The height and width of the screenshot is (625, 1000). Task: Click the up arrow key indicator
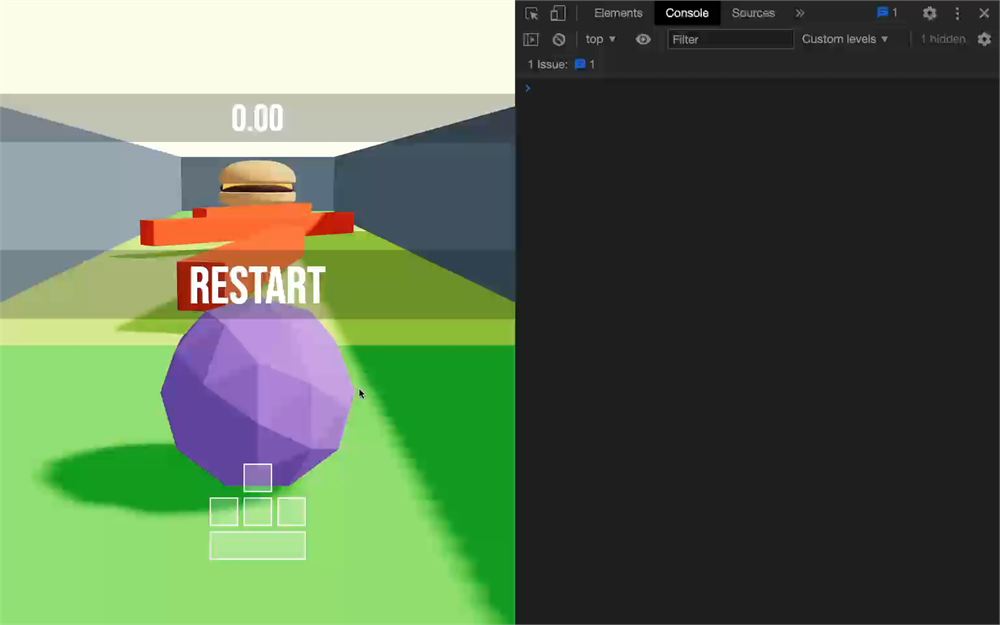coord(258,478)
